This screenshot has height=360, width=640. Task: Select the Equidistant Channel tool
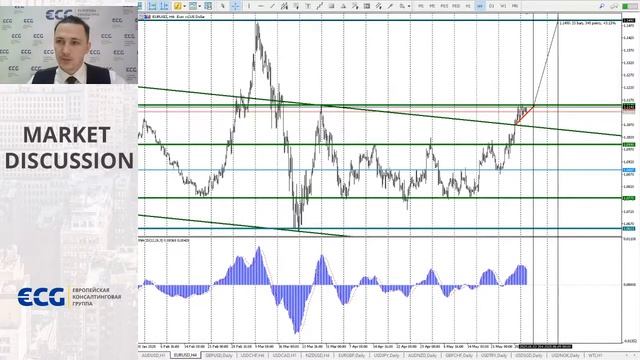click(x=283, y=6)
